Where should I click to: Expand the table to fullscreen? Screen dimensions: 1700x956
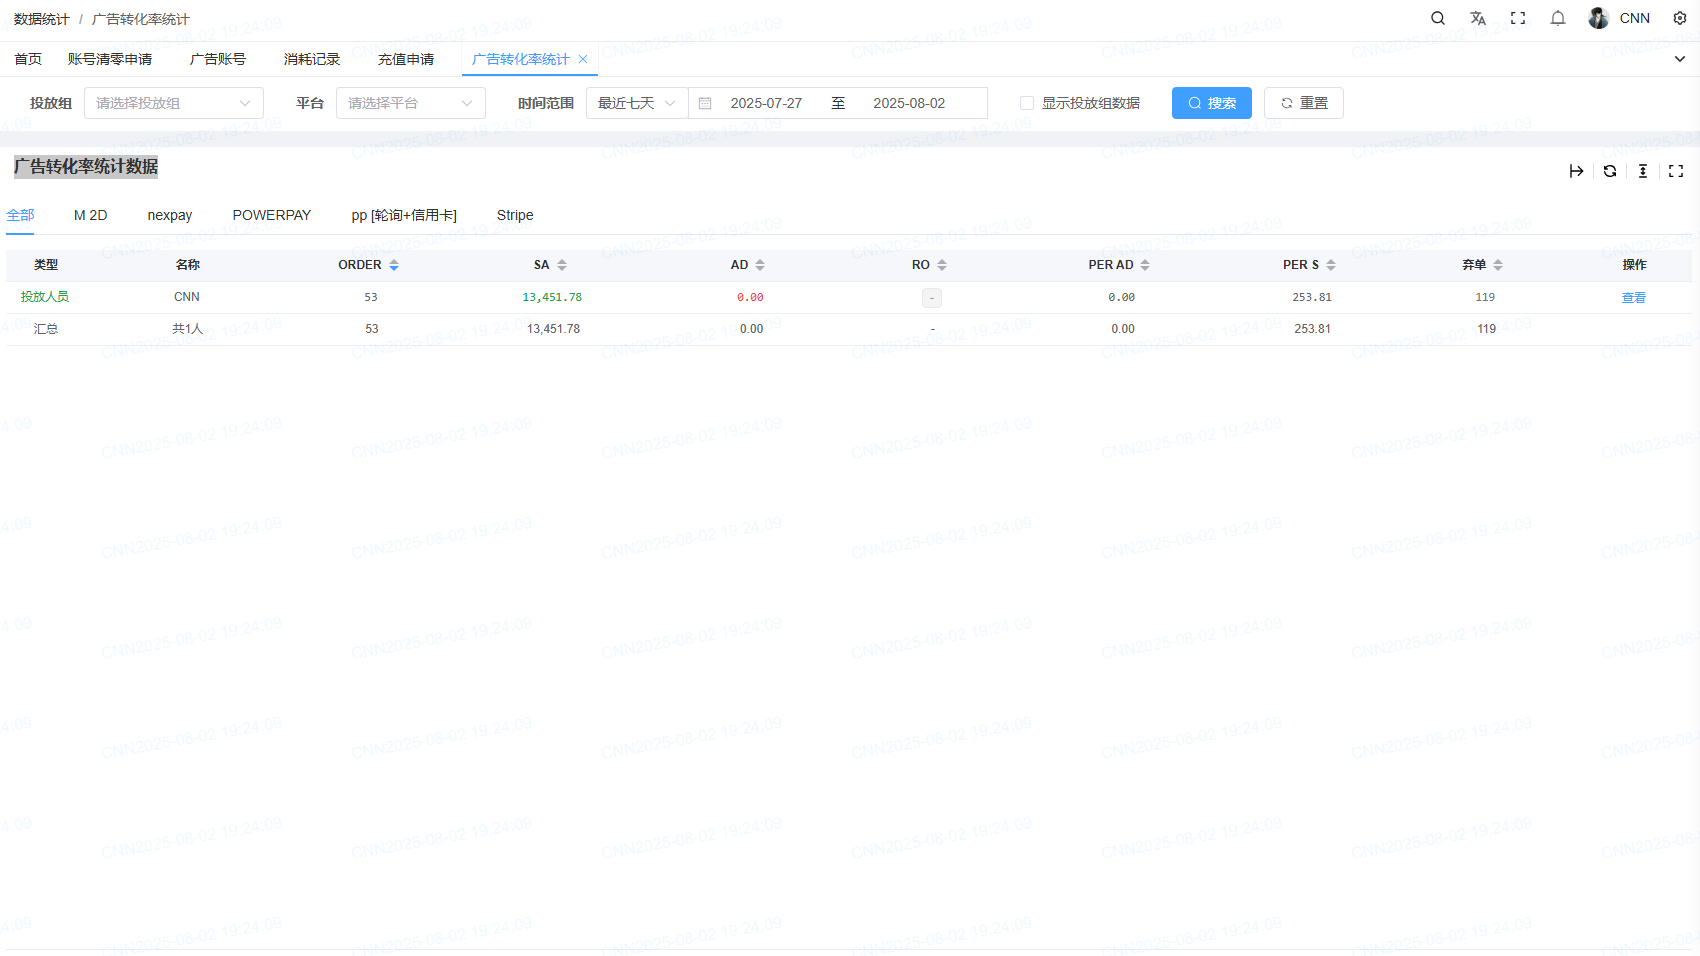coord(1676,171)
